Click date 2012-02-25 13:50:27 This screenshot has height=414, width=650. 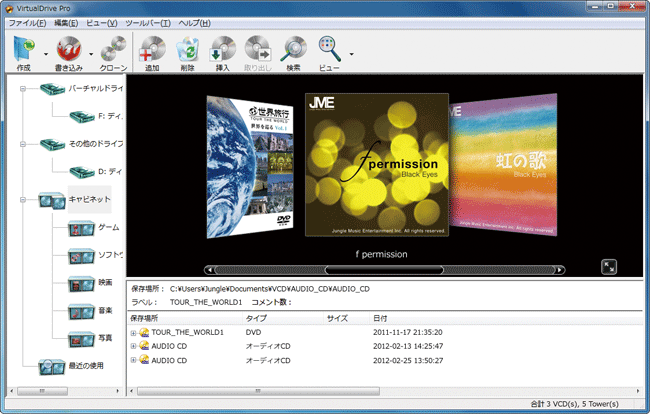tap(408, 361)
